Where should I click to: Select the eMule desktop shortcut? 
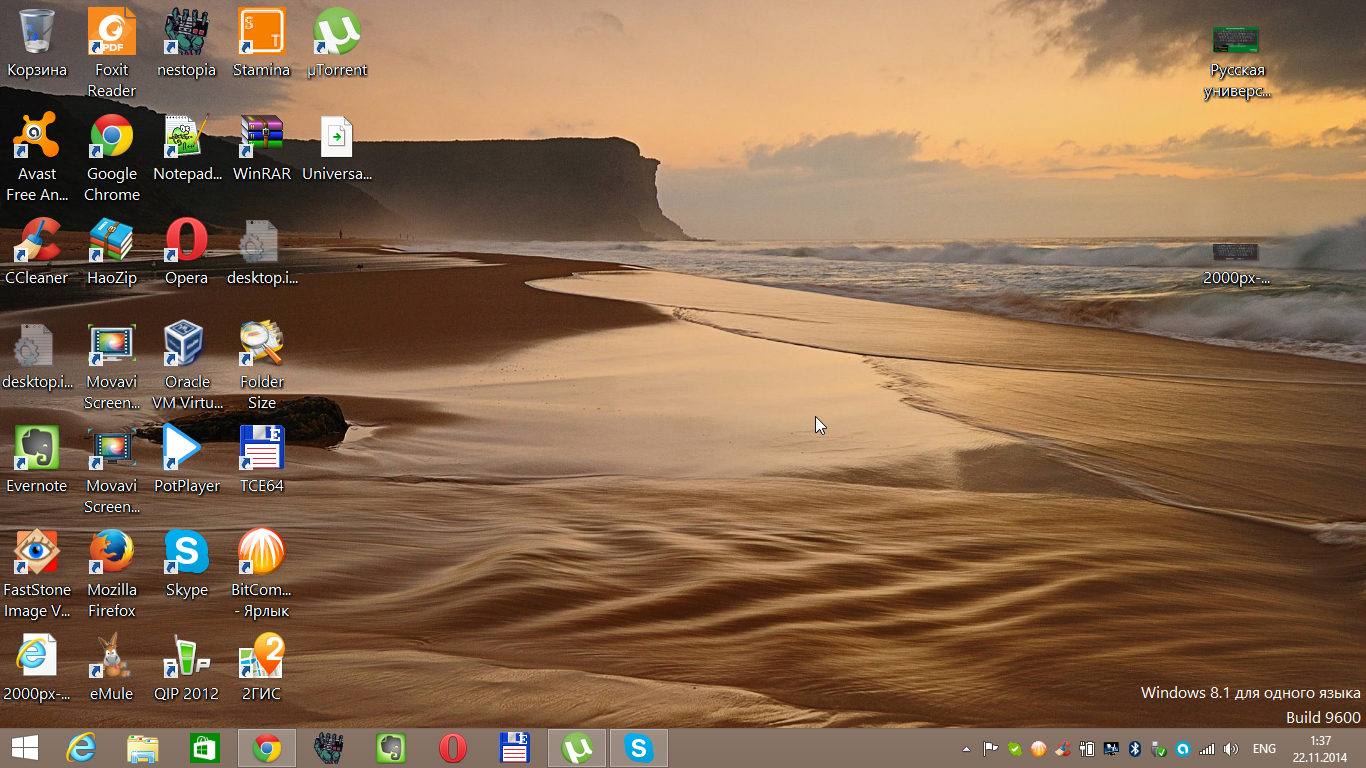click(x=112, y=668)
